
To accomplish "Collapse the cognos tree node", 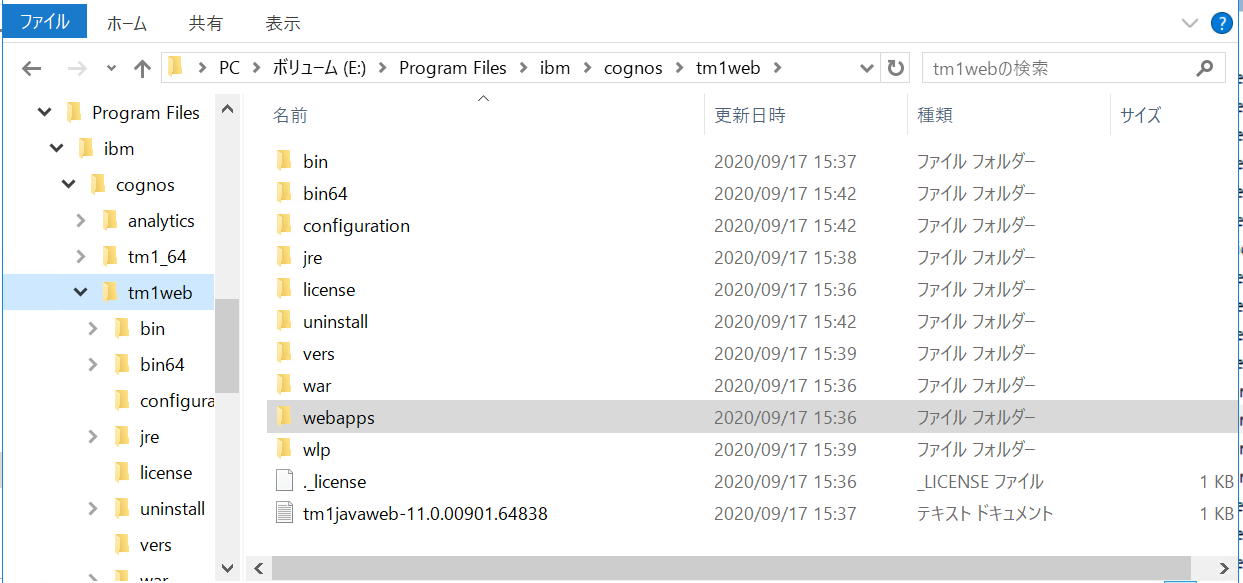I will click(x=68, y=185).
